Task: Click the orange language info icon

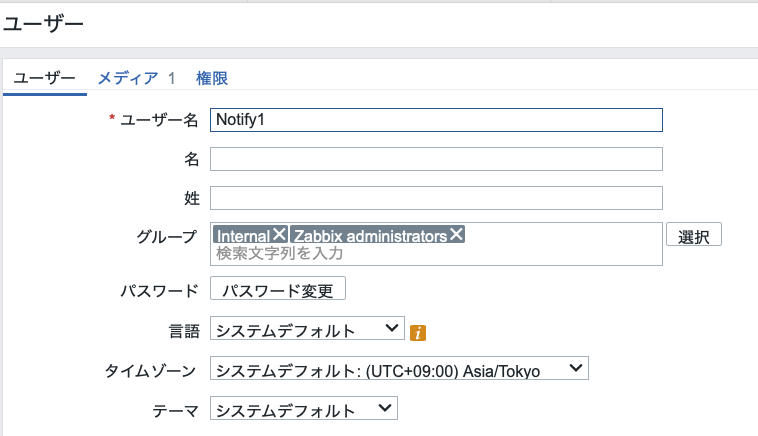Action: 418,333
